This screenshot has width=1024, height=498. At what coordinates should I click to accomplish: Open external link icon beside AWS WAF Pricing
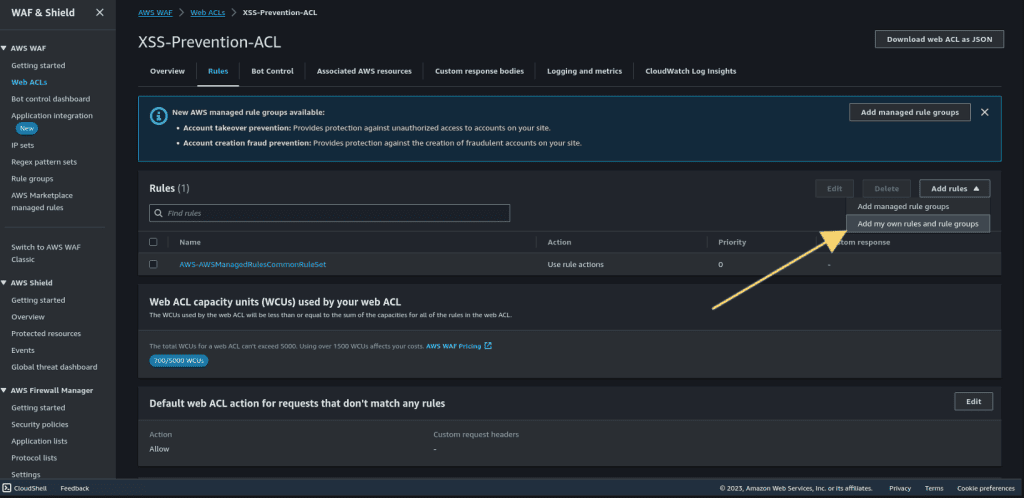(488, 346)
